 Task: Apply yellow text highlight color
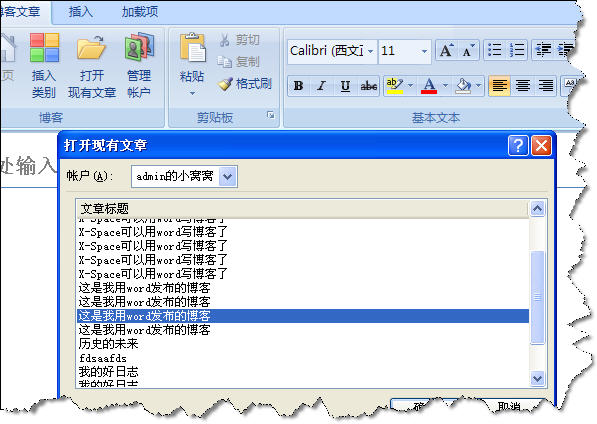pyautogui.click(x=395, y=86)
